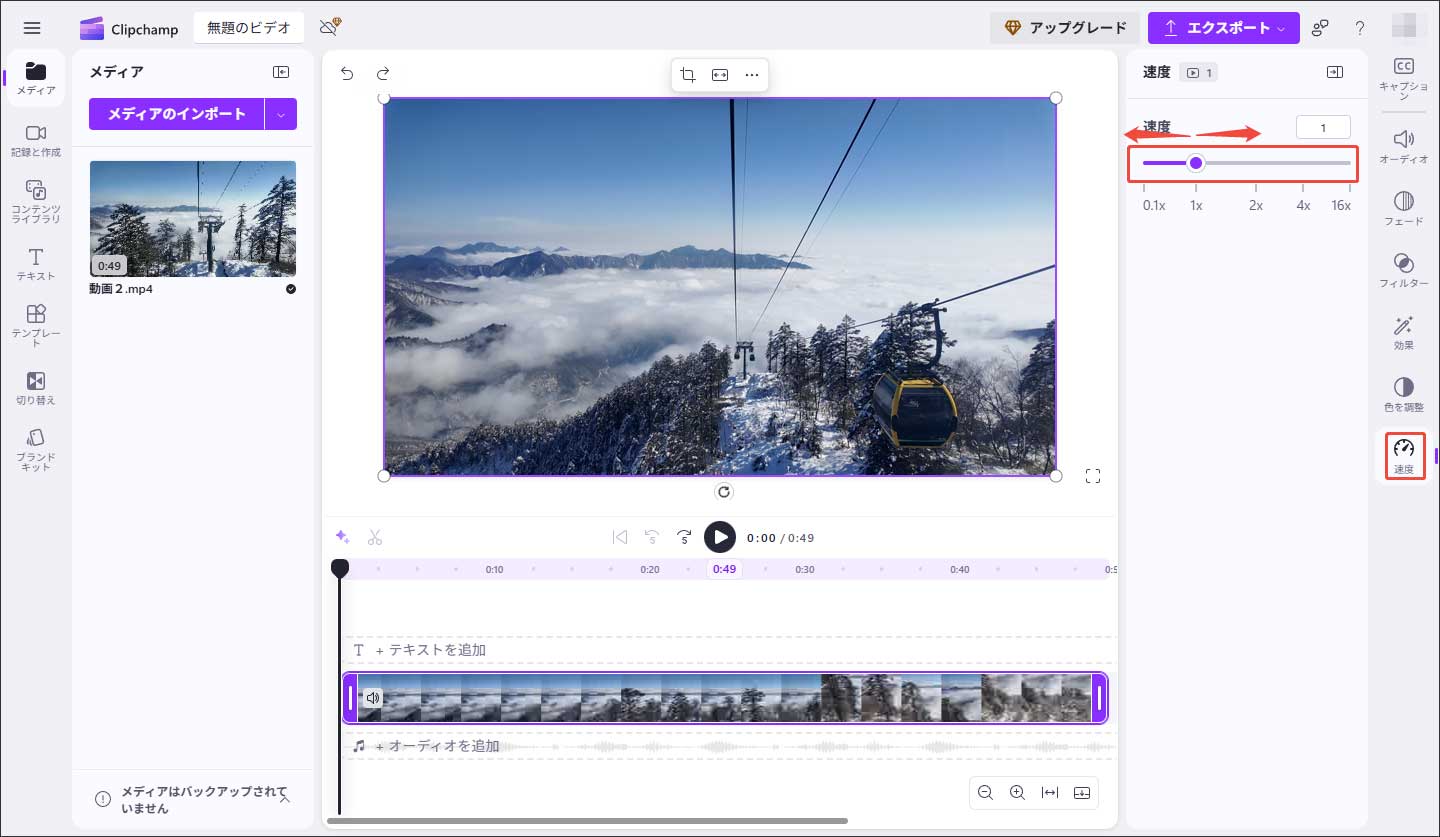The height and width of the screenshot is (837, 1440).
Task: Open the three-dot more options menu above the preview
Action: point(752,73)
